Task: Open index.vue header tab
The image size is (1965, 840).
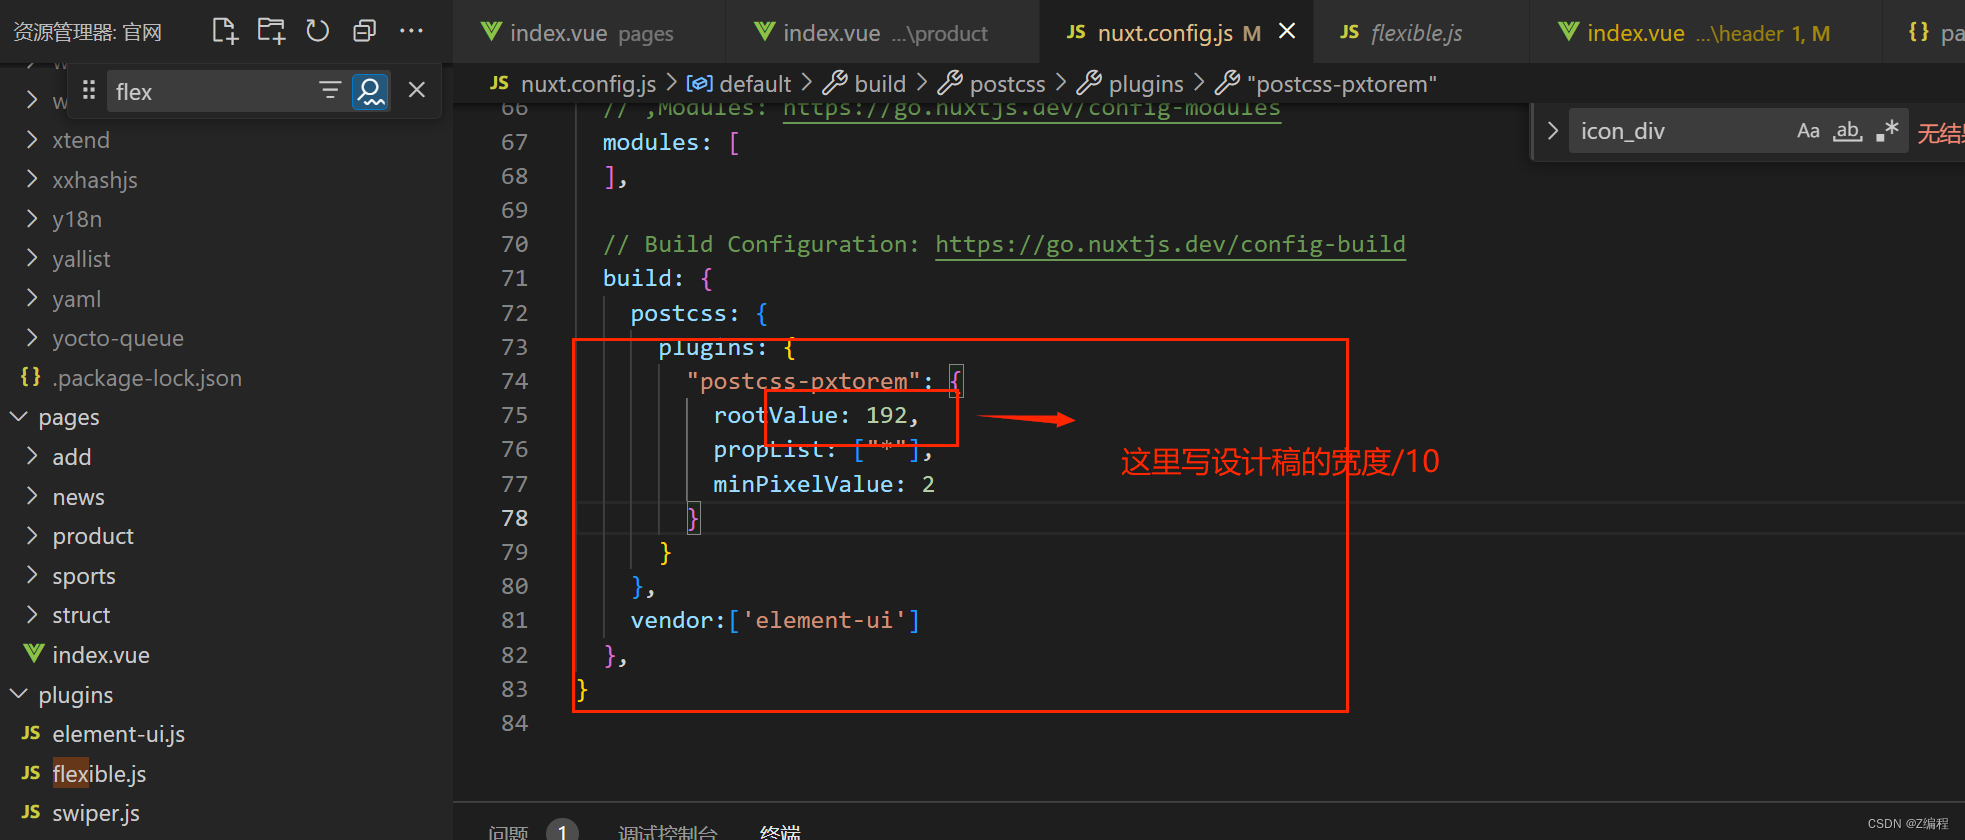Action: [x=1707, y=33]
